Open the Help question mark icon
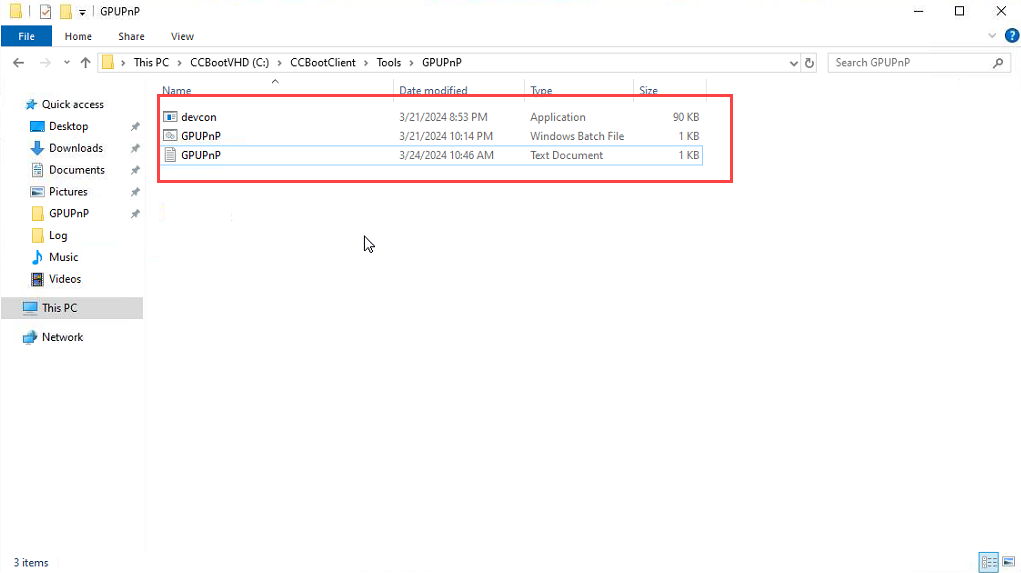 tap(1011, 36)
